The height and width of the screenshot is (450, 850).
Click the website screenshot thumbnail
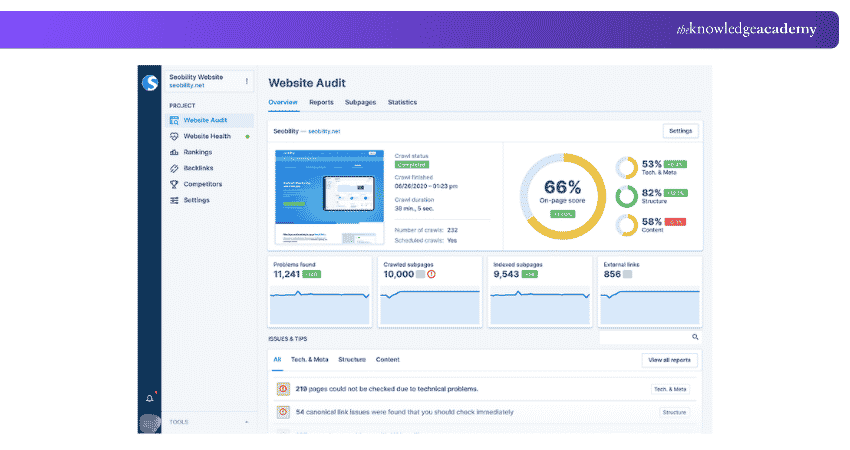tap(330, 197)
